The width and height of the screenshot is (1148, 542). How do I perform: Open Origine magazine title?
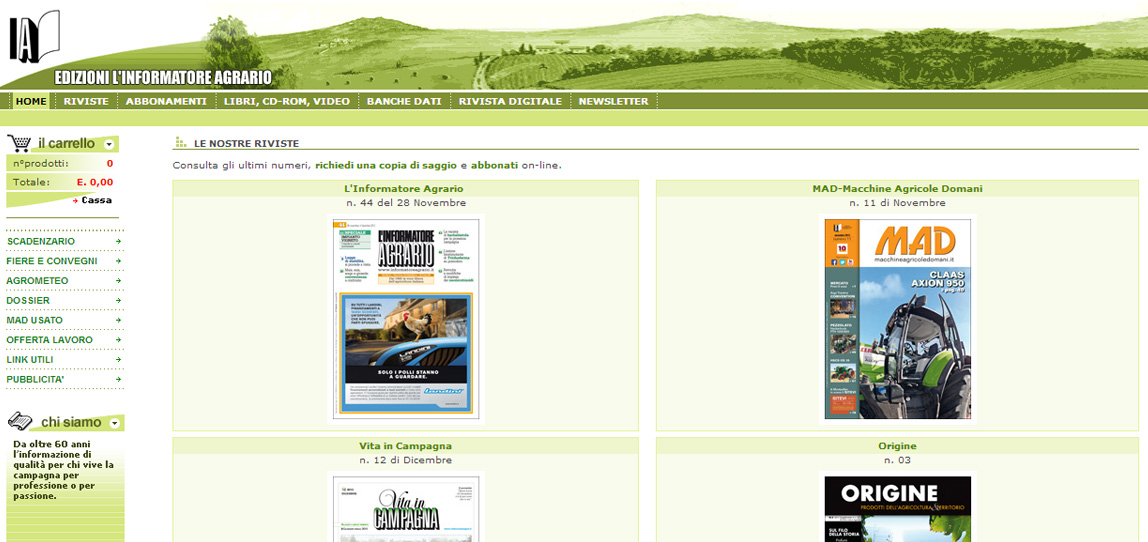pyautogui.click(x=897, y=445)
